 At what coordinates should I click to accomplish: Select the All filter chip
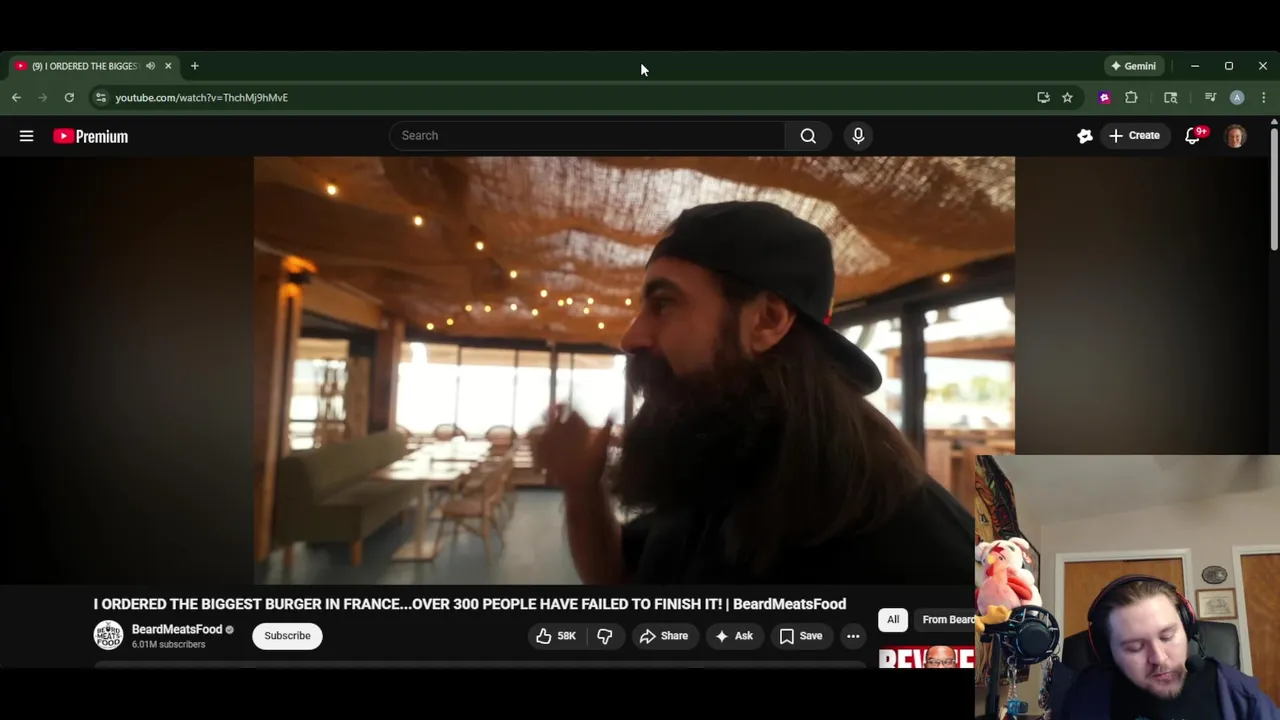[893, 620]
